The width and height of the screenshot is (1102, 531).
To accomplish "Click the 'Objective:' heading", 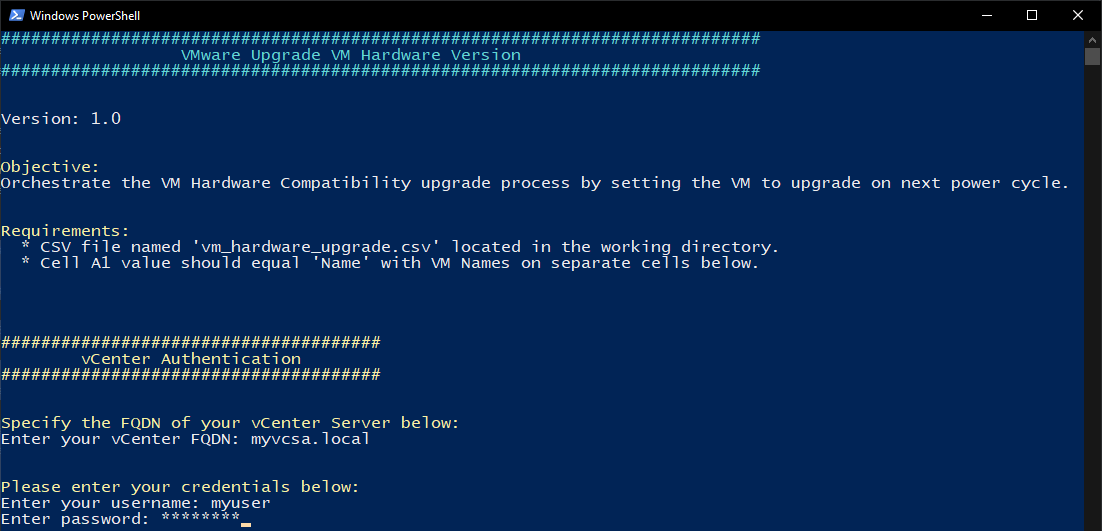I will (50, 167).
